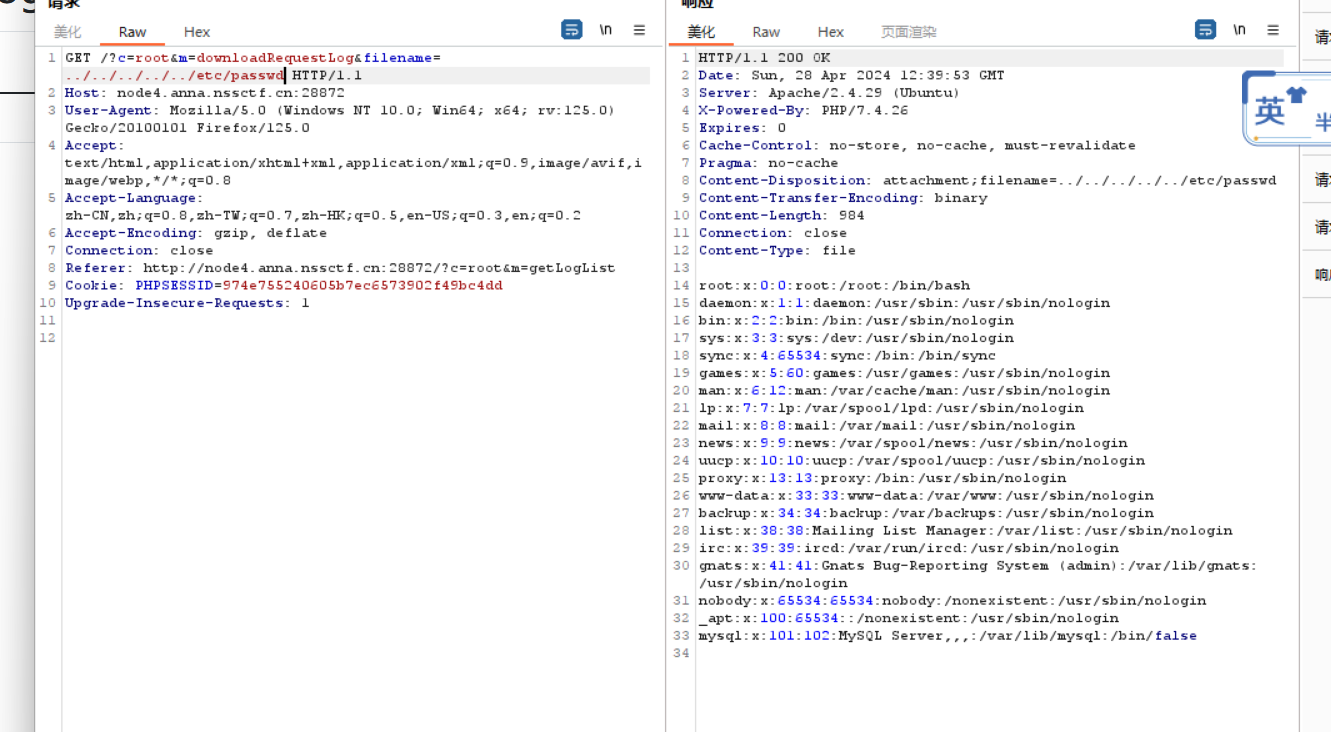Click the _apt:x:100:65534 passwd entry
This screenshot has height=732, width=1331.
[x=908, y=618]
